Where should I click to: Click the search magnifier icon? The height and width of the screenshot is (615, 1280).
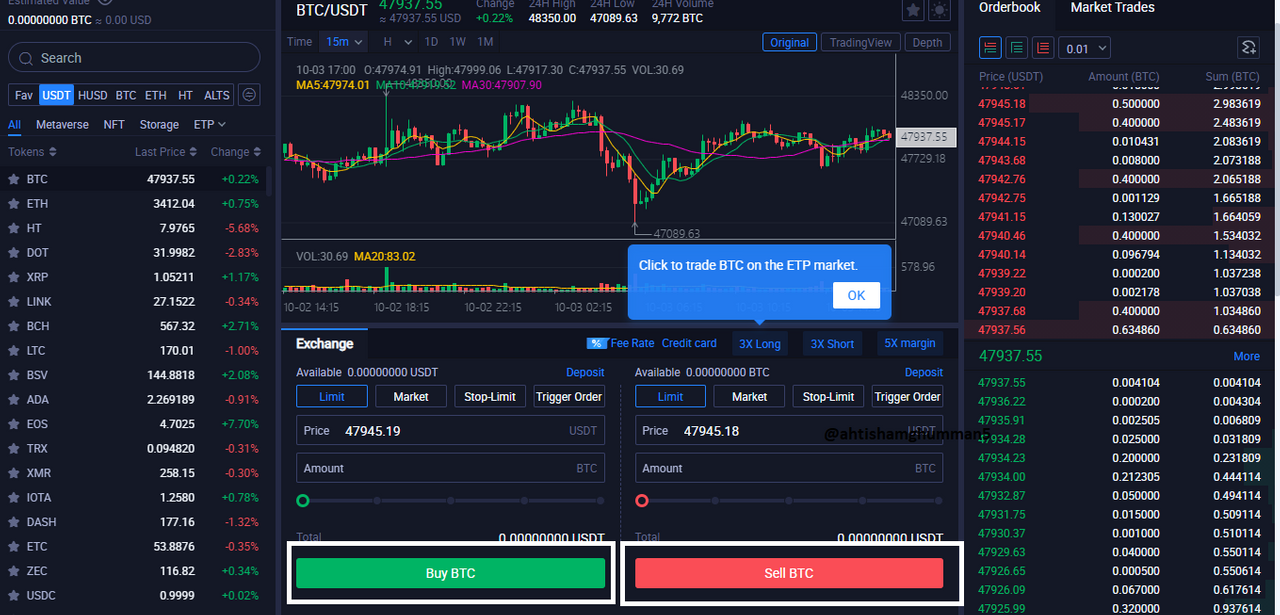(27, 58)
